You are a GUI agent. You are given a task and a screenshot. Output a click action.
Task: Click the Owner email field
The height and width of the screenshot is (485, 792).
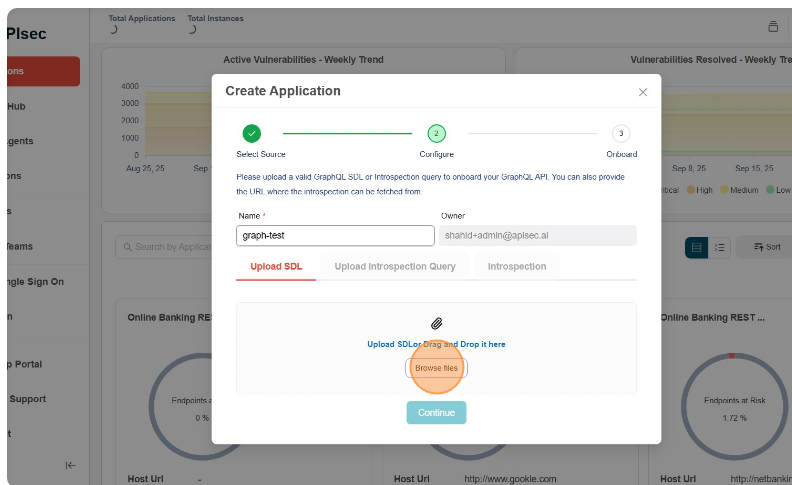(x=537, y=236)
